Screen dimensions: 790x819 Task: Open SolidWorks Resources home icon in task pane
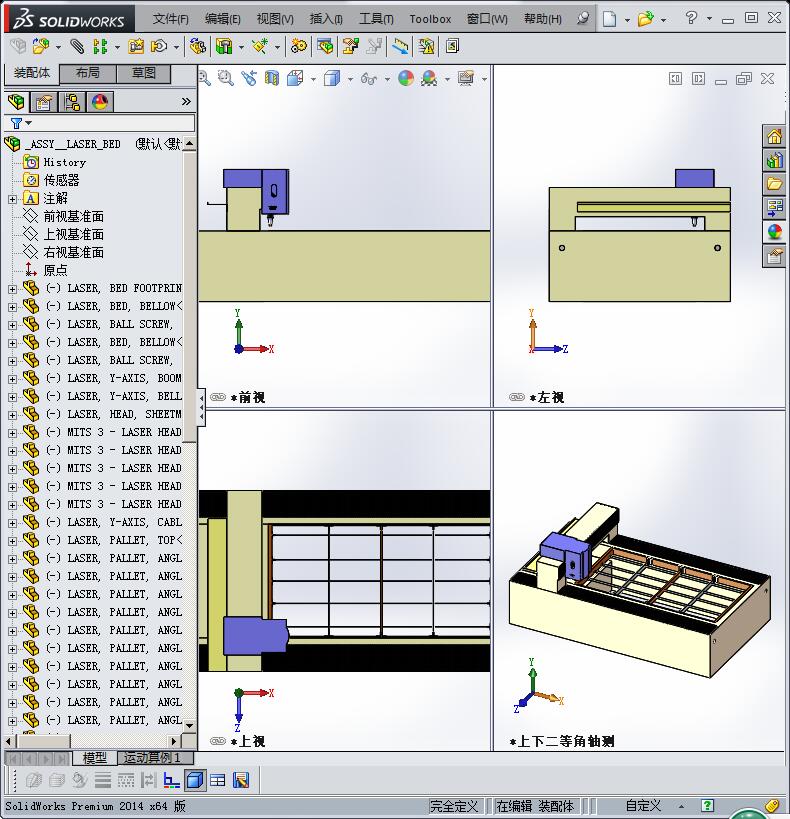tap(774, 137)
